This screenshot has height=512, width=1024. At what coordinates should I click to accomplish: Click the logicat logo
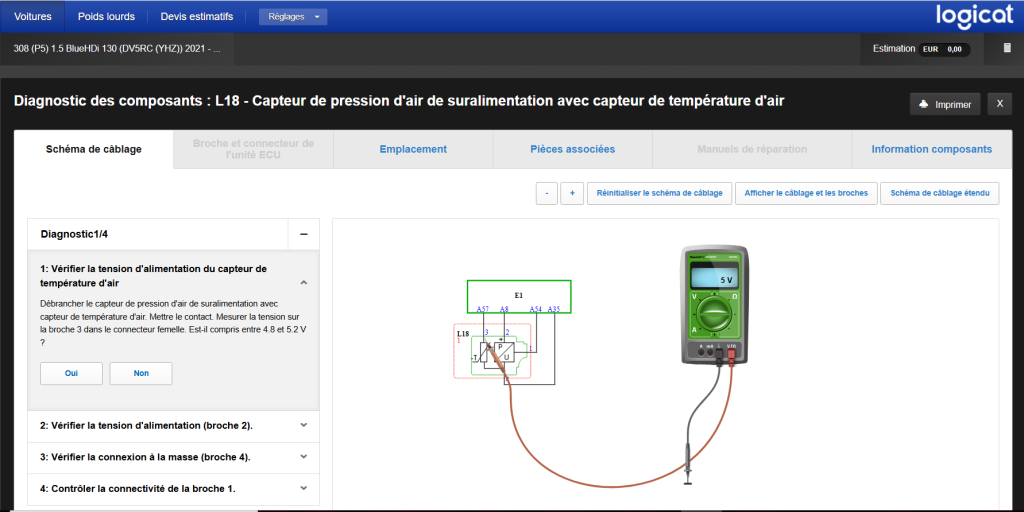point(975,16)
